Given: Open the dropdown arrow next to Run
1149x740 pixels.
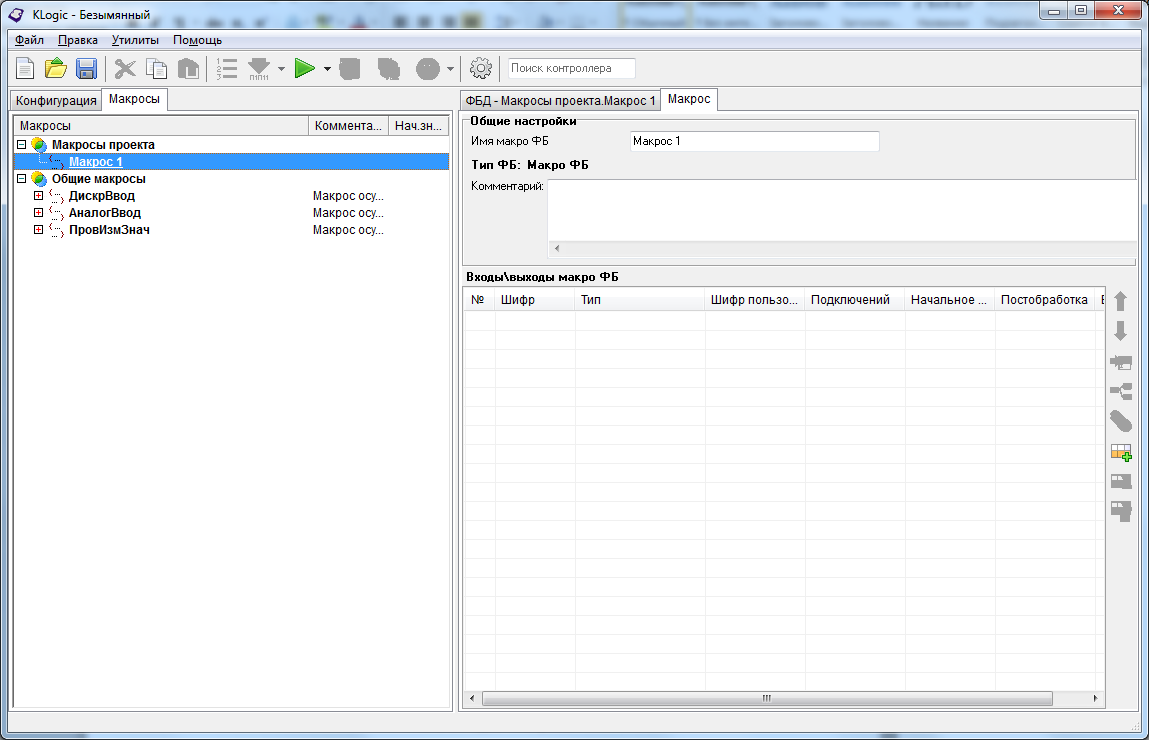Looking at the screenshot, I should [x=327, y=69].
